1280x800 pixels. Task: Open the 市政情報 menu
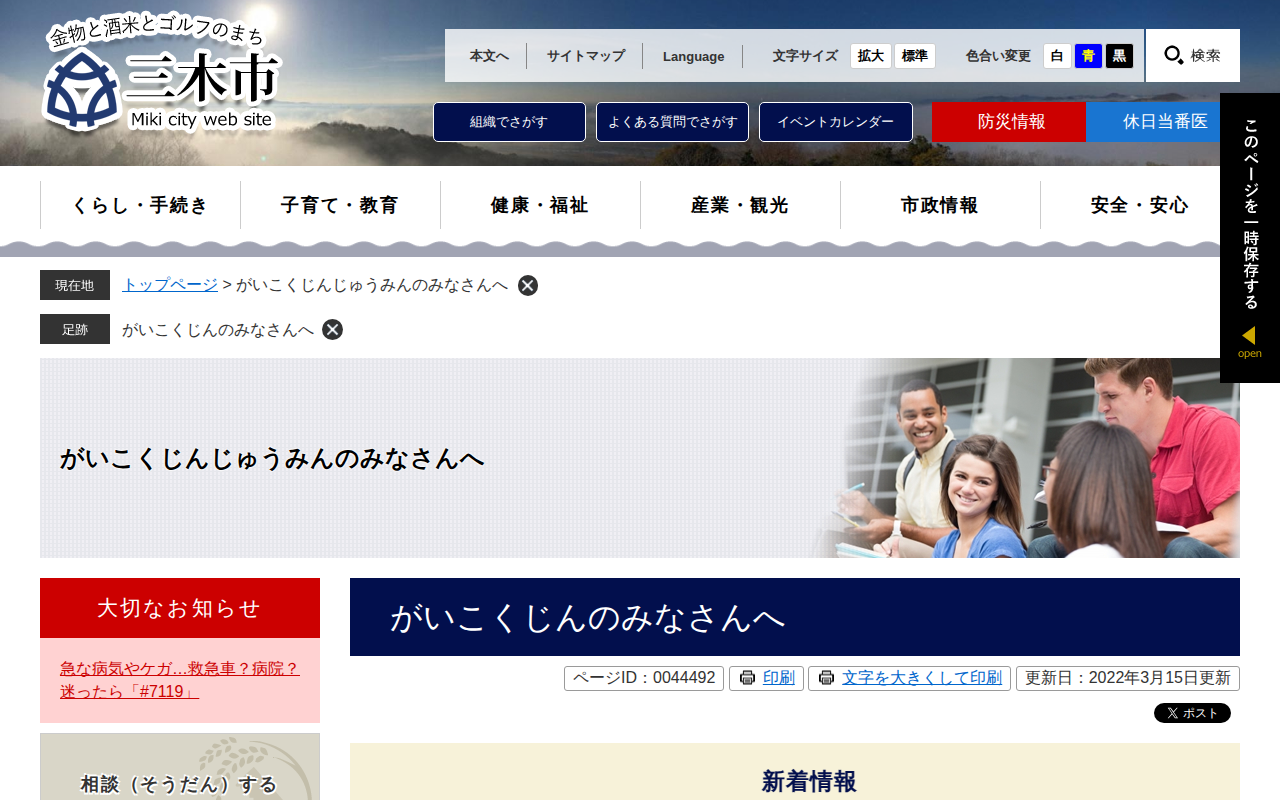(940, 205)
